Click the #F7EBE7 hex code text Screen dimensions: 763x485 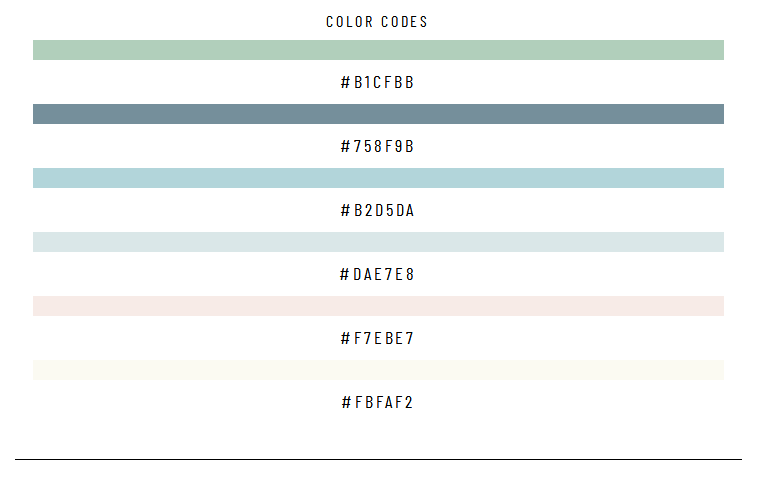point(377,338)
